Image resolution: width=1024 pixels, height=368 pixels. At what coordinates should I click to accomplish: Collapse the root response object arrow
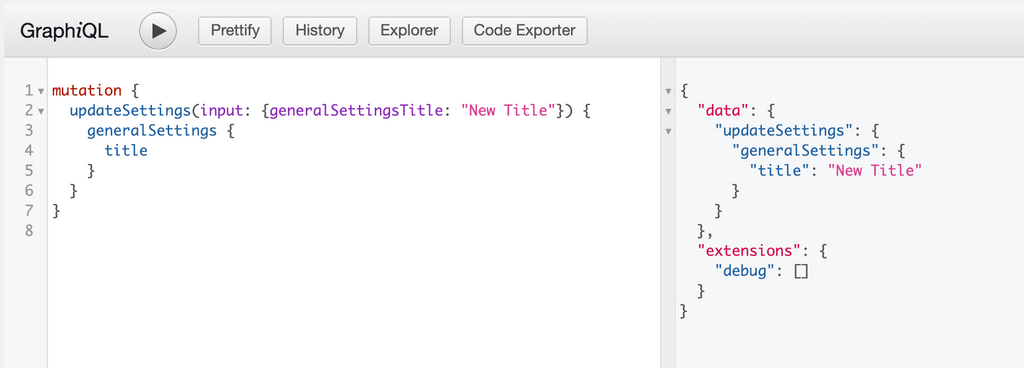click(x=668, y=91)
